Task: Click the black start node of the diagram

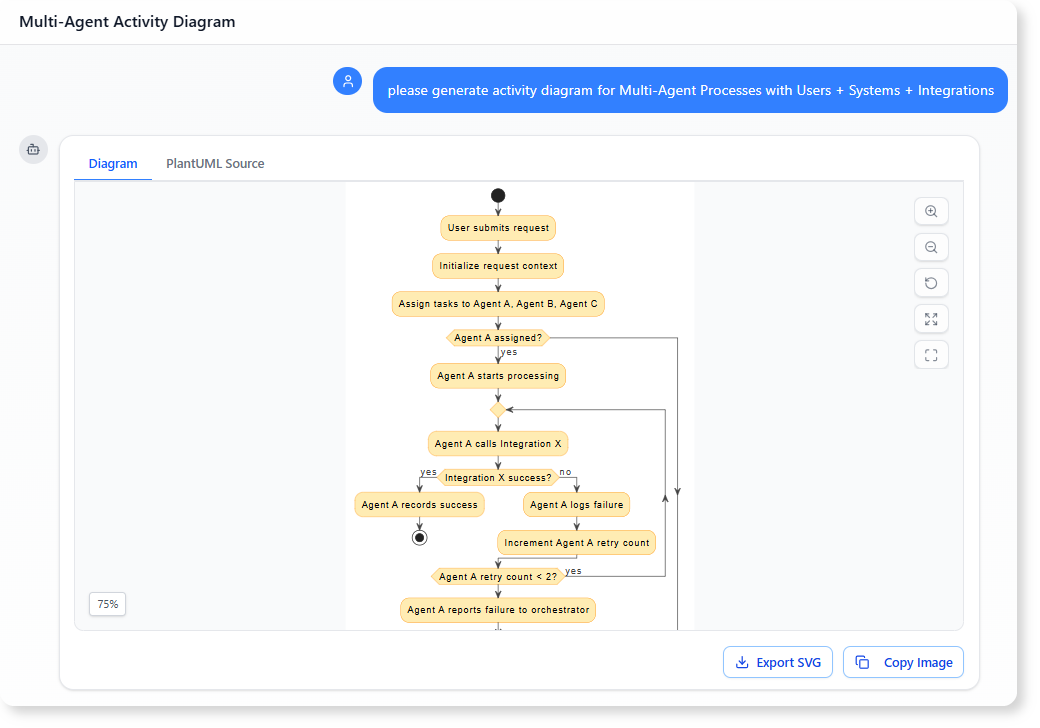Action: pyautogui.click(x=497, y=195)
